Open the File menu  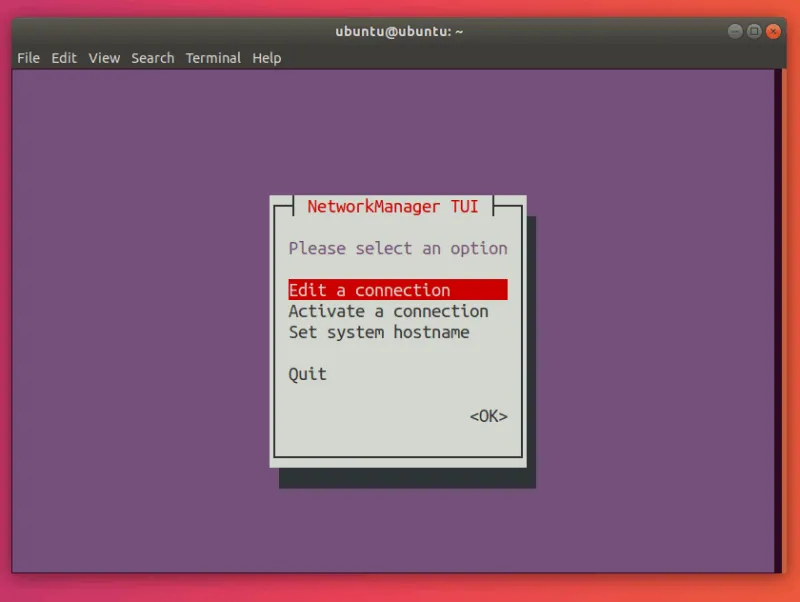click(x=28, y=58)
